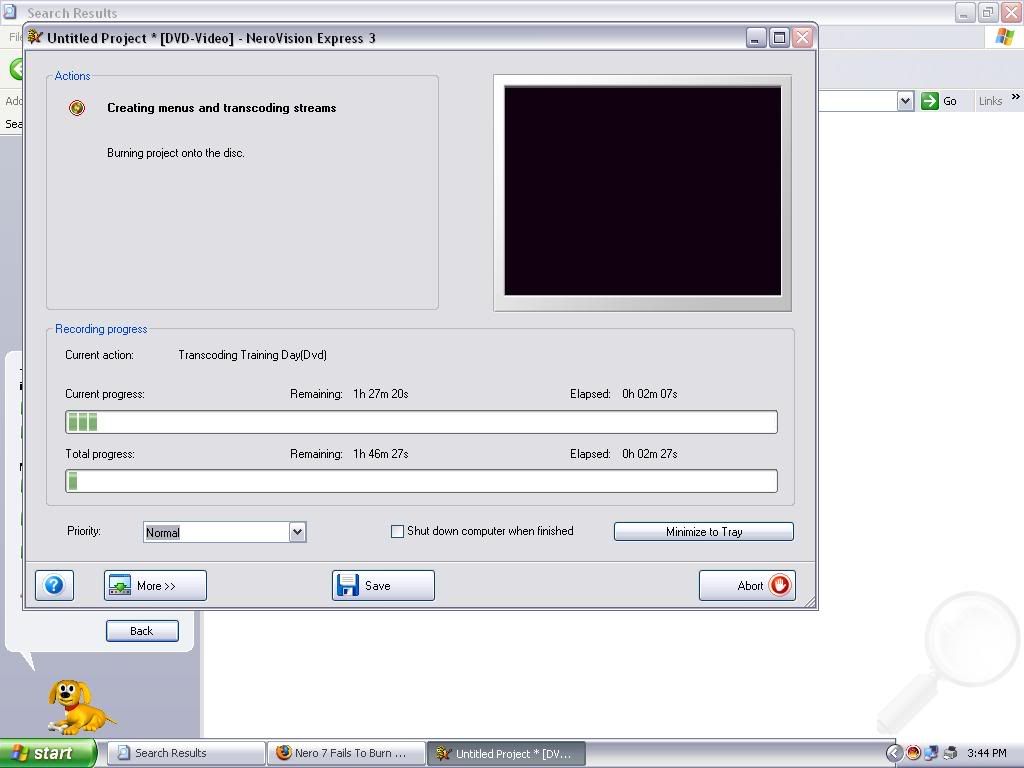Click the Back button in Search Results
Screen dimensions: 1024x768
click(142, 631)
